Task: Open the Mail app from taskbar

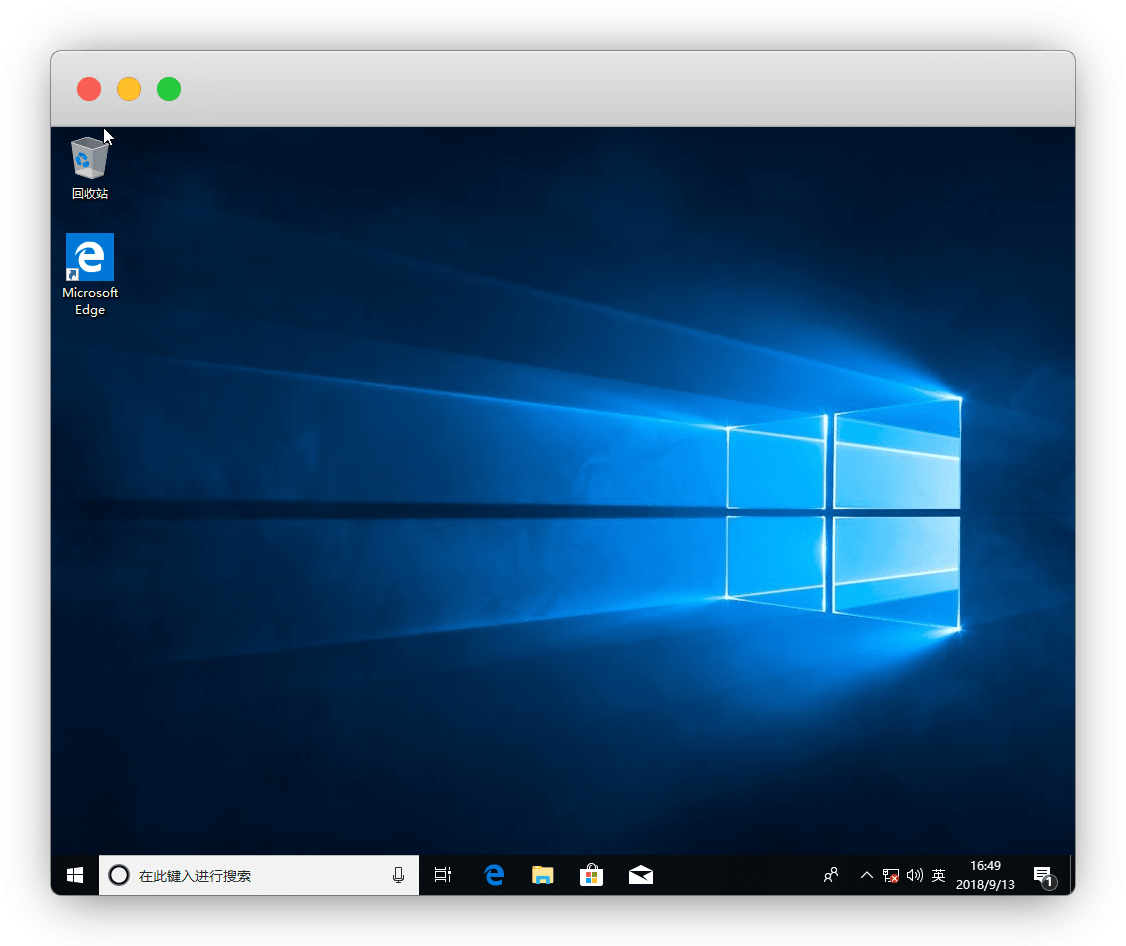Action: coord(640,875)
